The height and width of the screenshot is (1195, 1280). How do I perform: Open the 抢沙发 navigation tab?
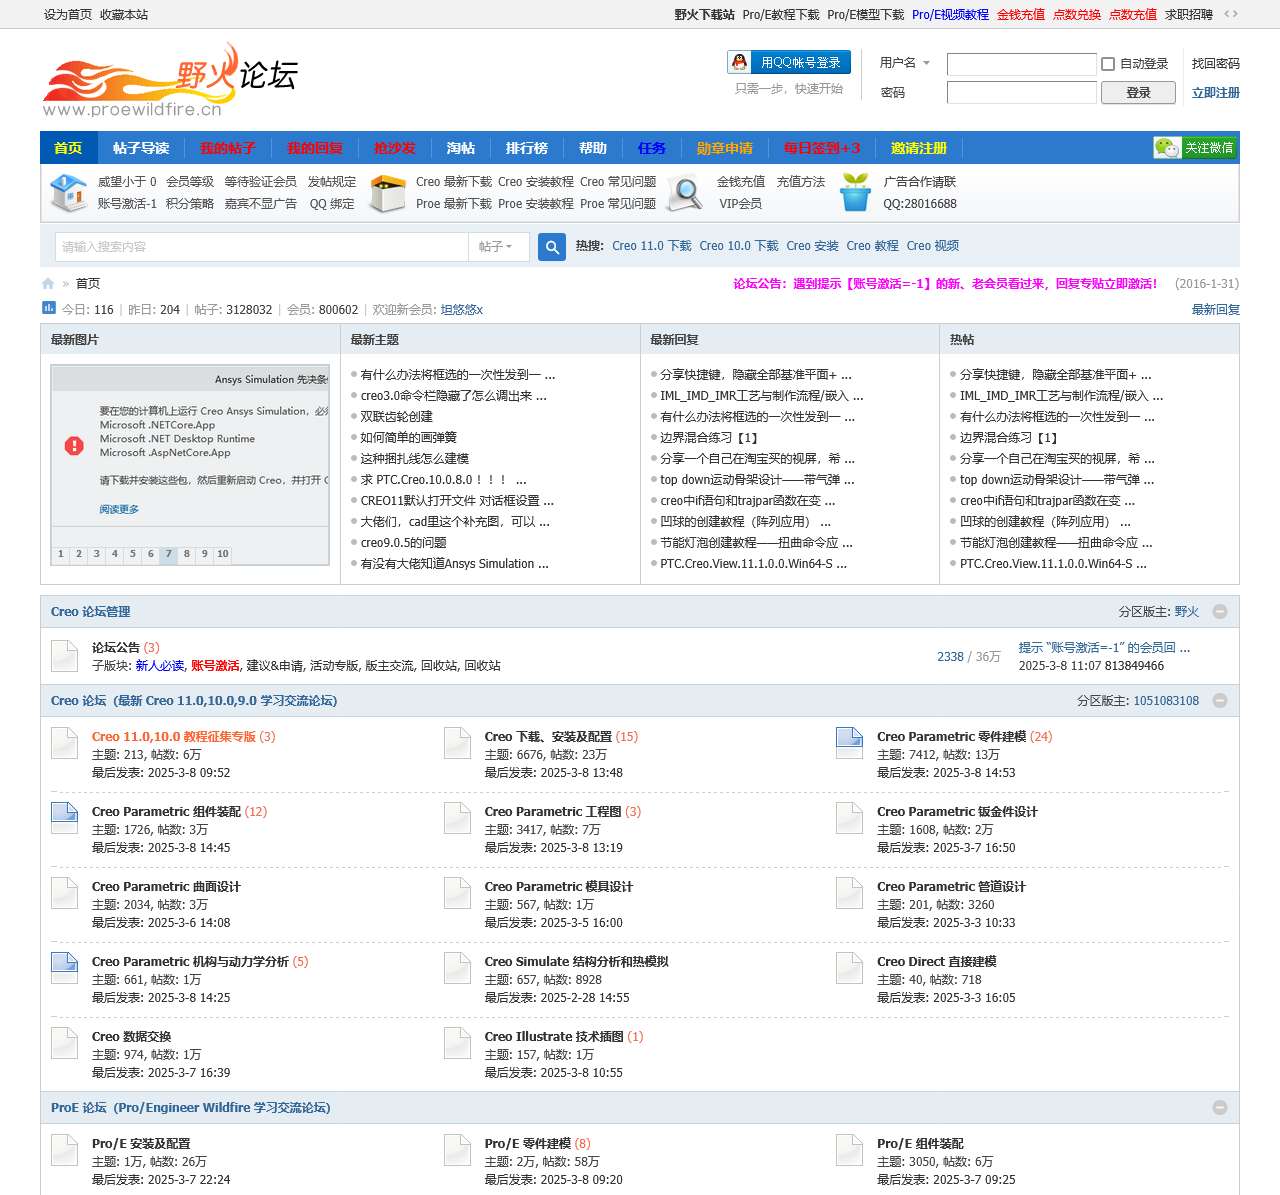point(395,148)
